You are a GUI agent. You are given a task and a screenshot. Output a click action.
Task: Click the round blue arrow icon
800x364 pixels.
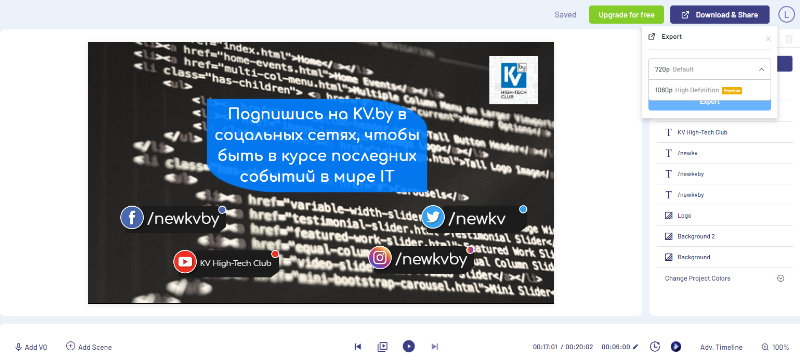(x=676, y=347)
